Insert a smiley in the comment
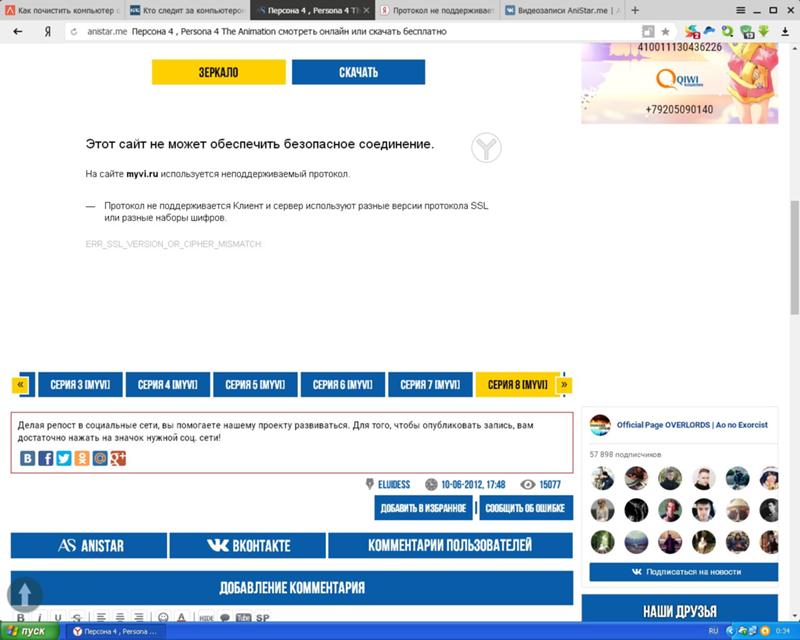 click(x=163, y=617)
